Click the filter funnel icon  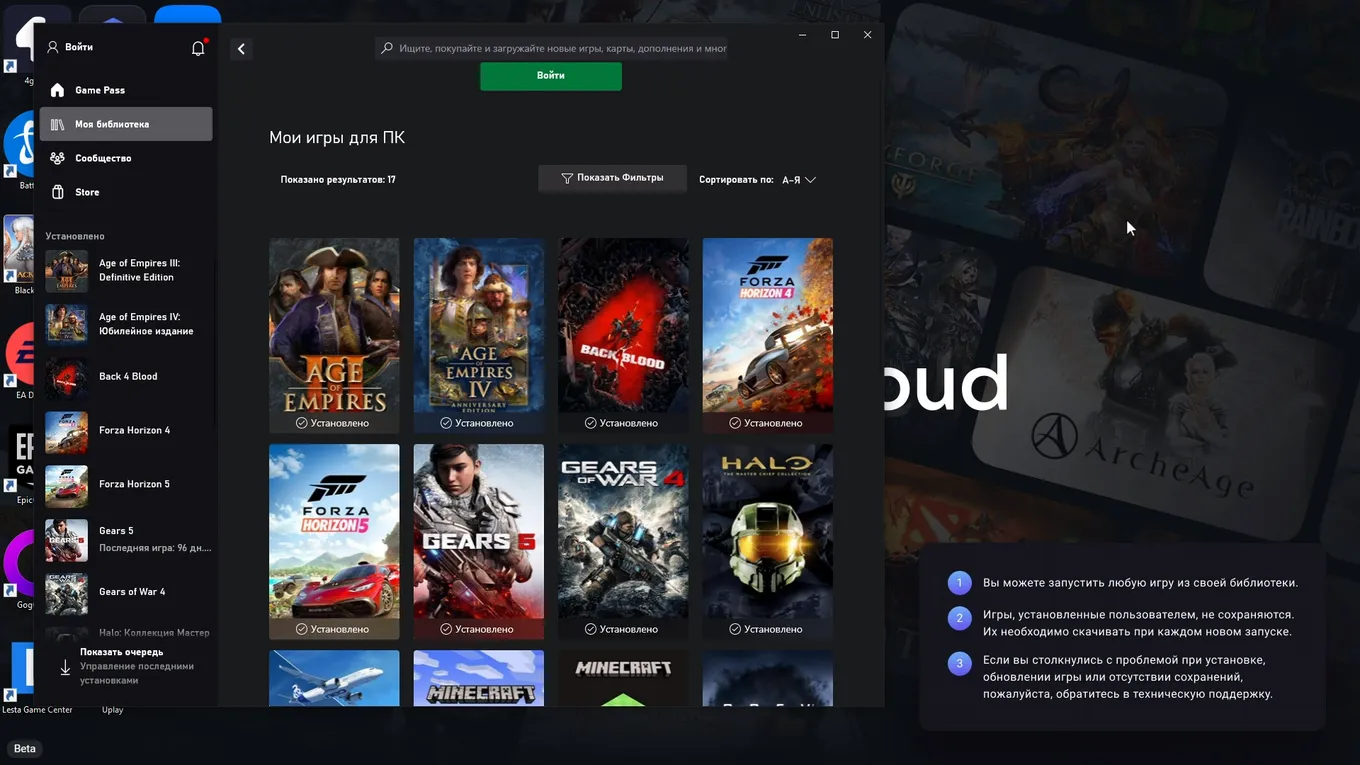(x=567, y=178)
